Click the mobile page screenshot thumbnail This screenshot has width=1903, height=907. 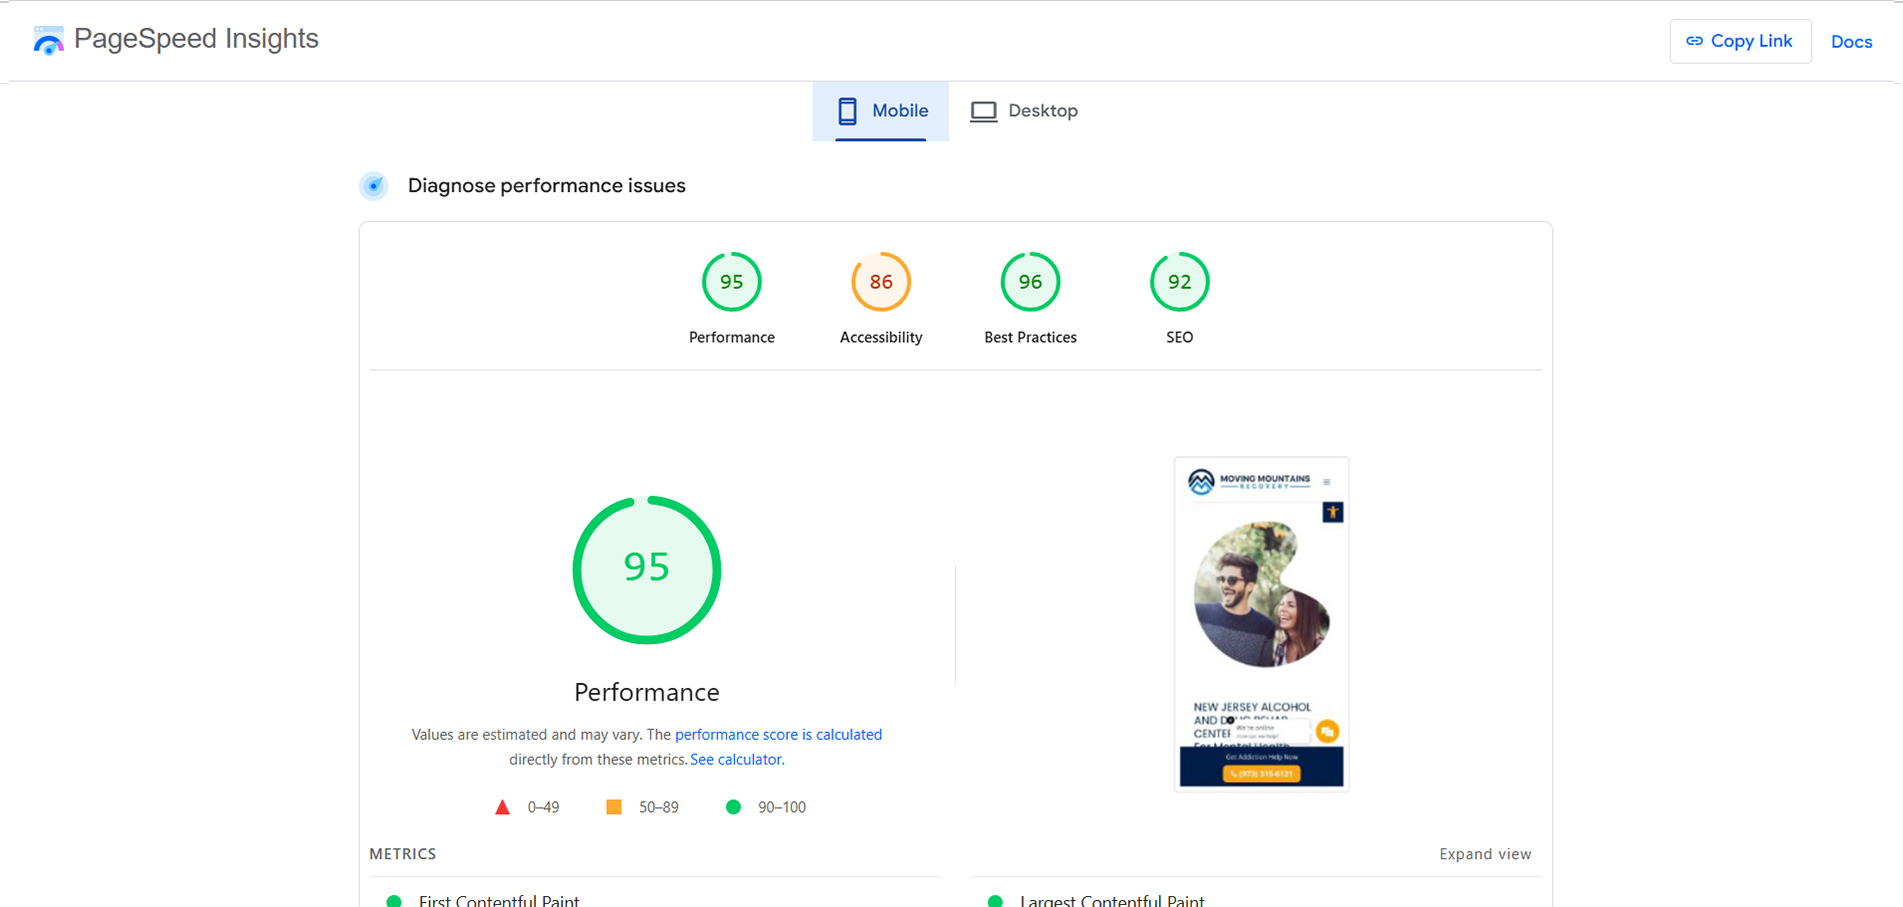coord(1261,624)
